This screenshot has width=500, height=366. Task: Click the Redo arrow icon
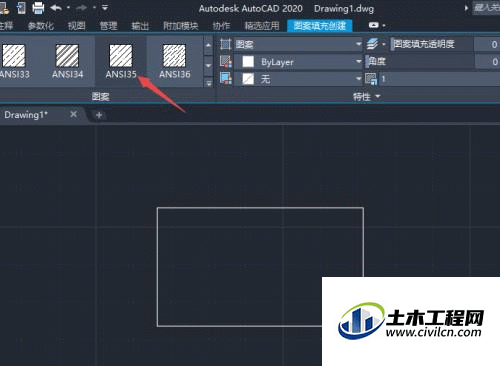click(81, 7)
